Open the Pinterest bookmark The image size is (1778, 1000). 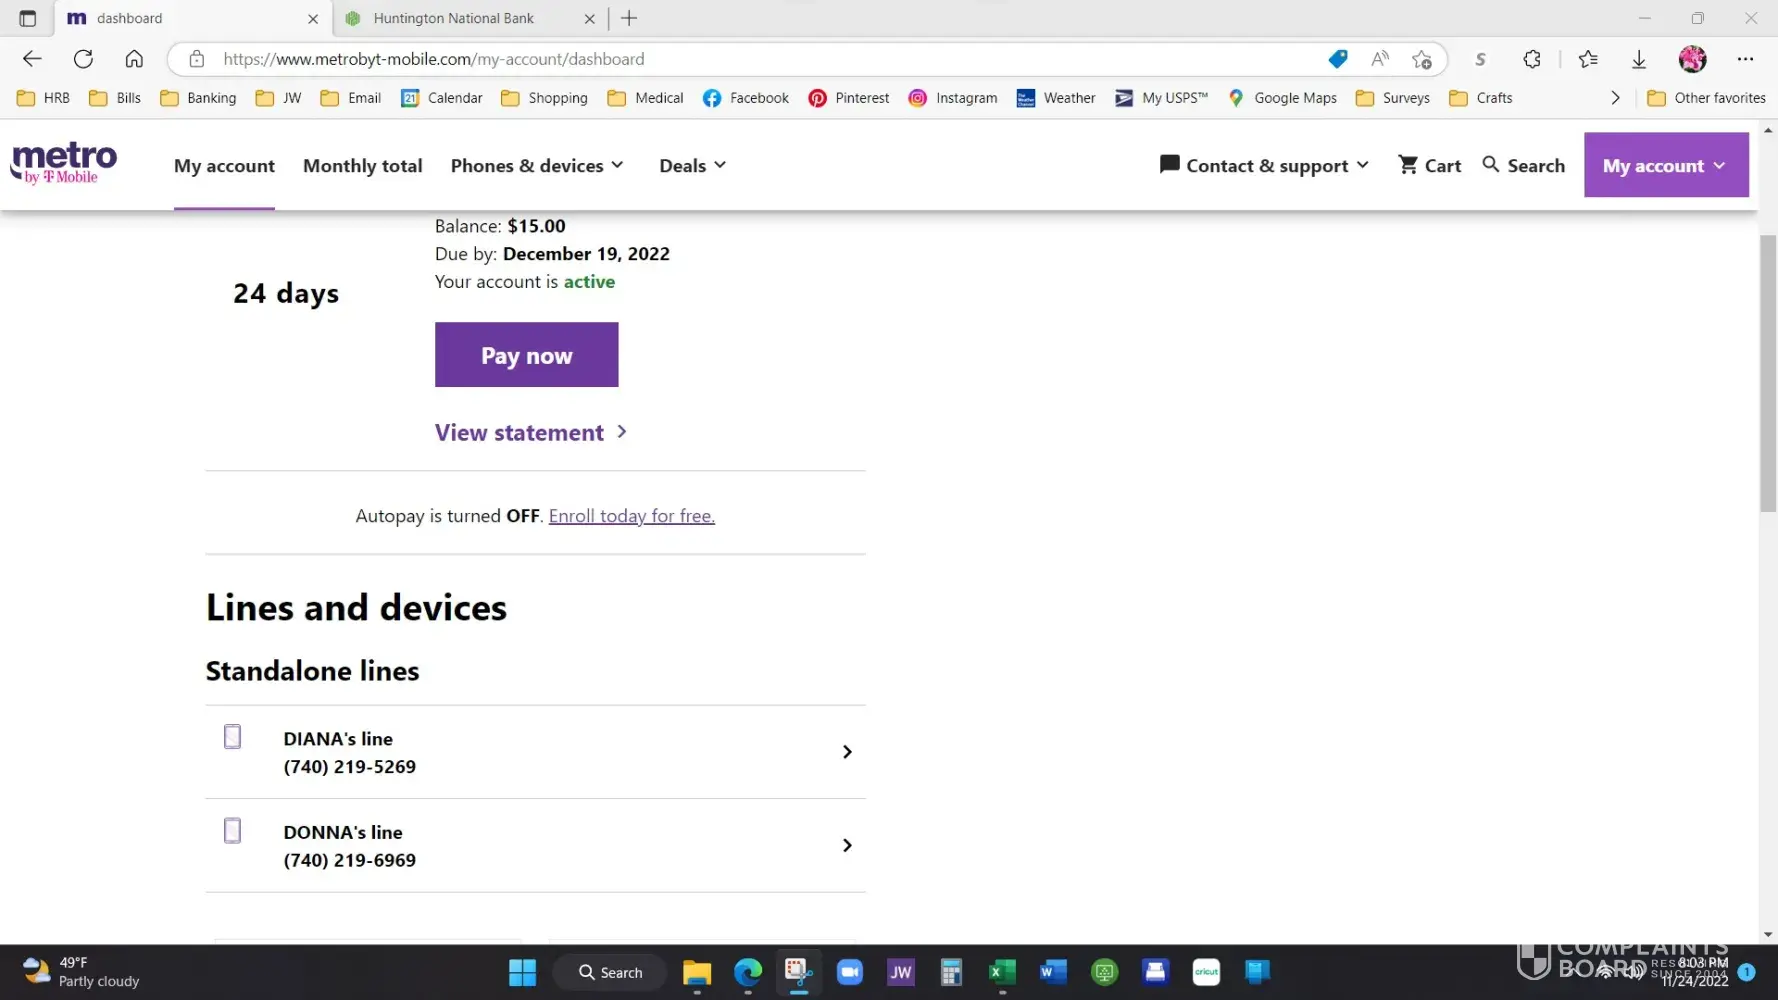[x=849, y=98]
